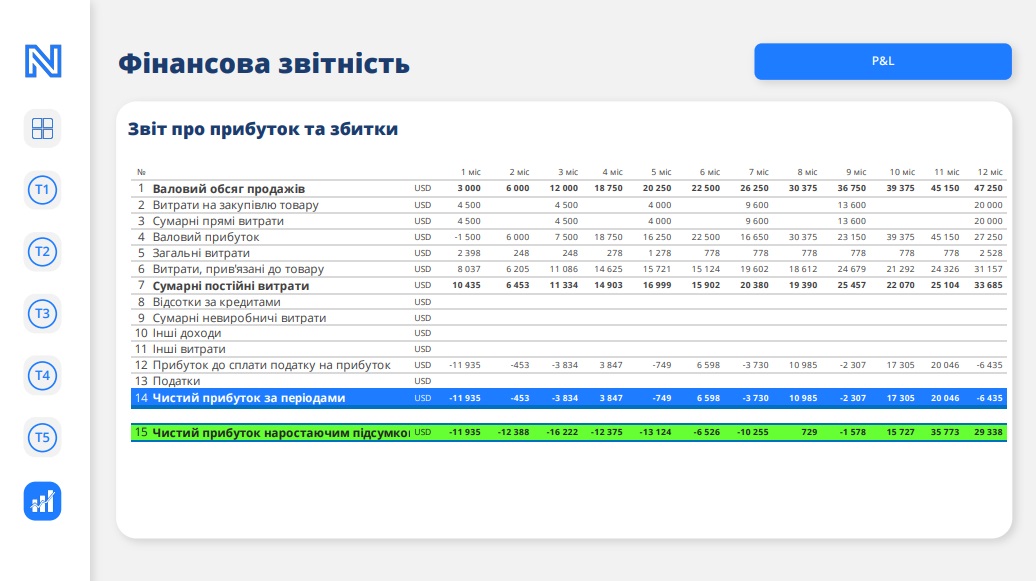This screenshot has width=1036, height=581.
Task: Click the "2 398" general expenses value
Action: (x=469, y=253)
